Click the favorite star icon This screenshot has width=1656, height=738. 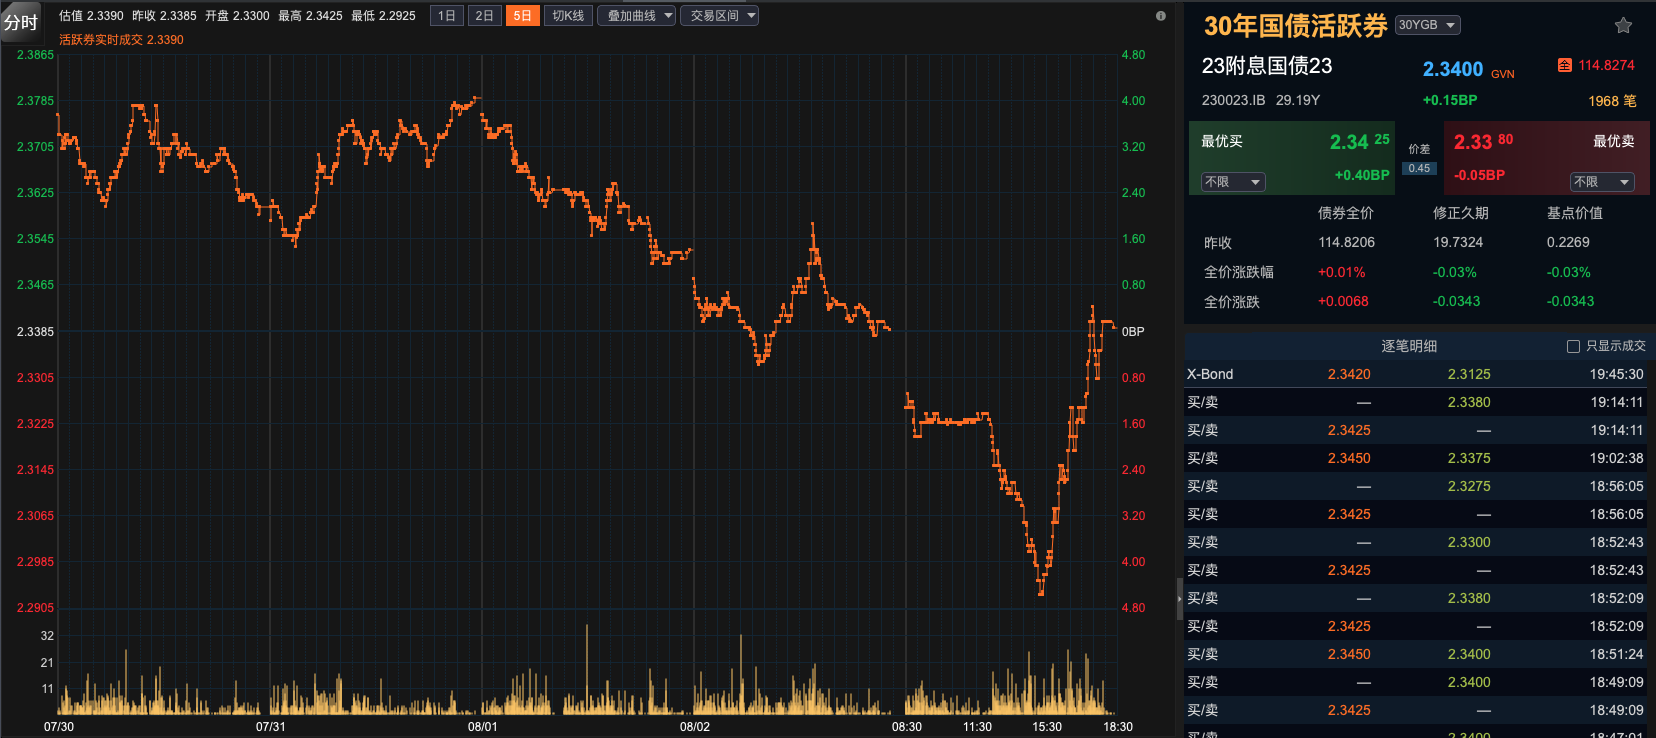(x=1623, y=26)
